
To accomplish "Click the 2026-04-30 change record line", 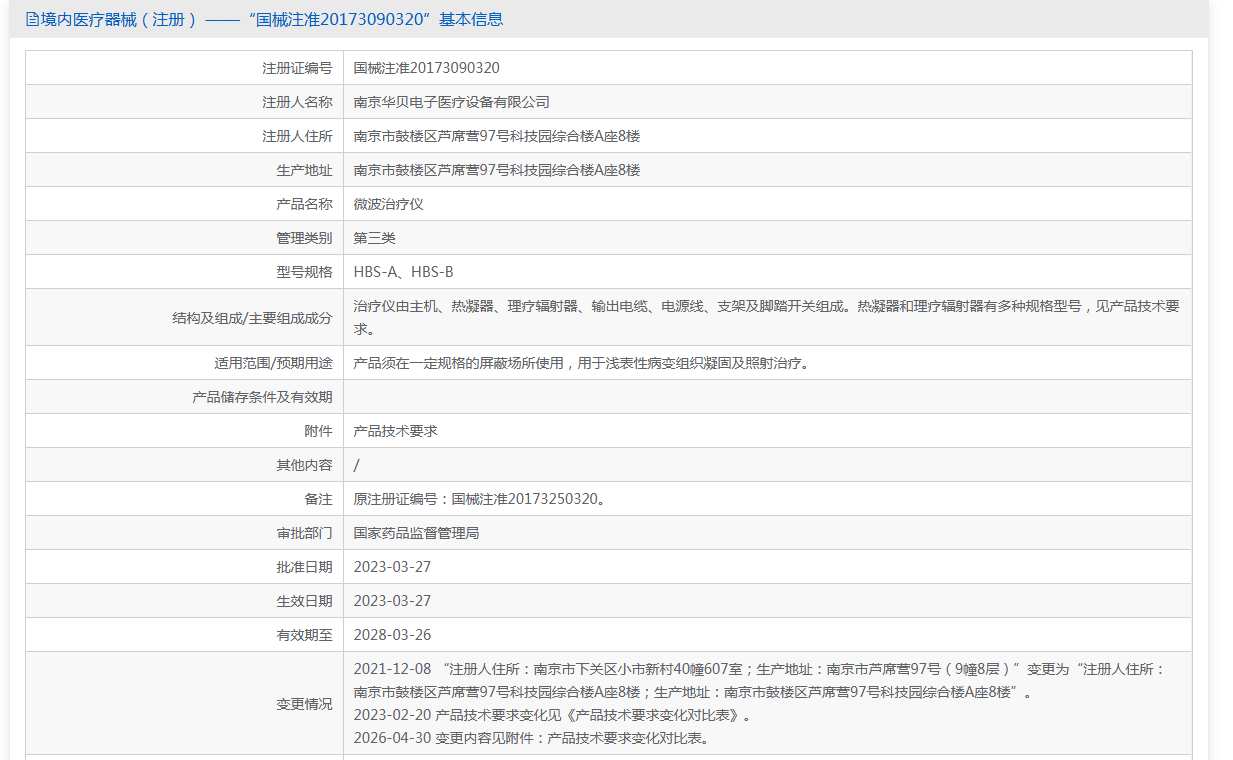I will pos(532,739).
